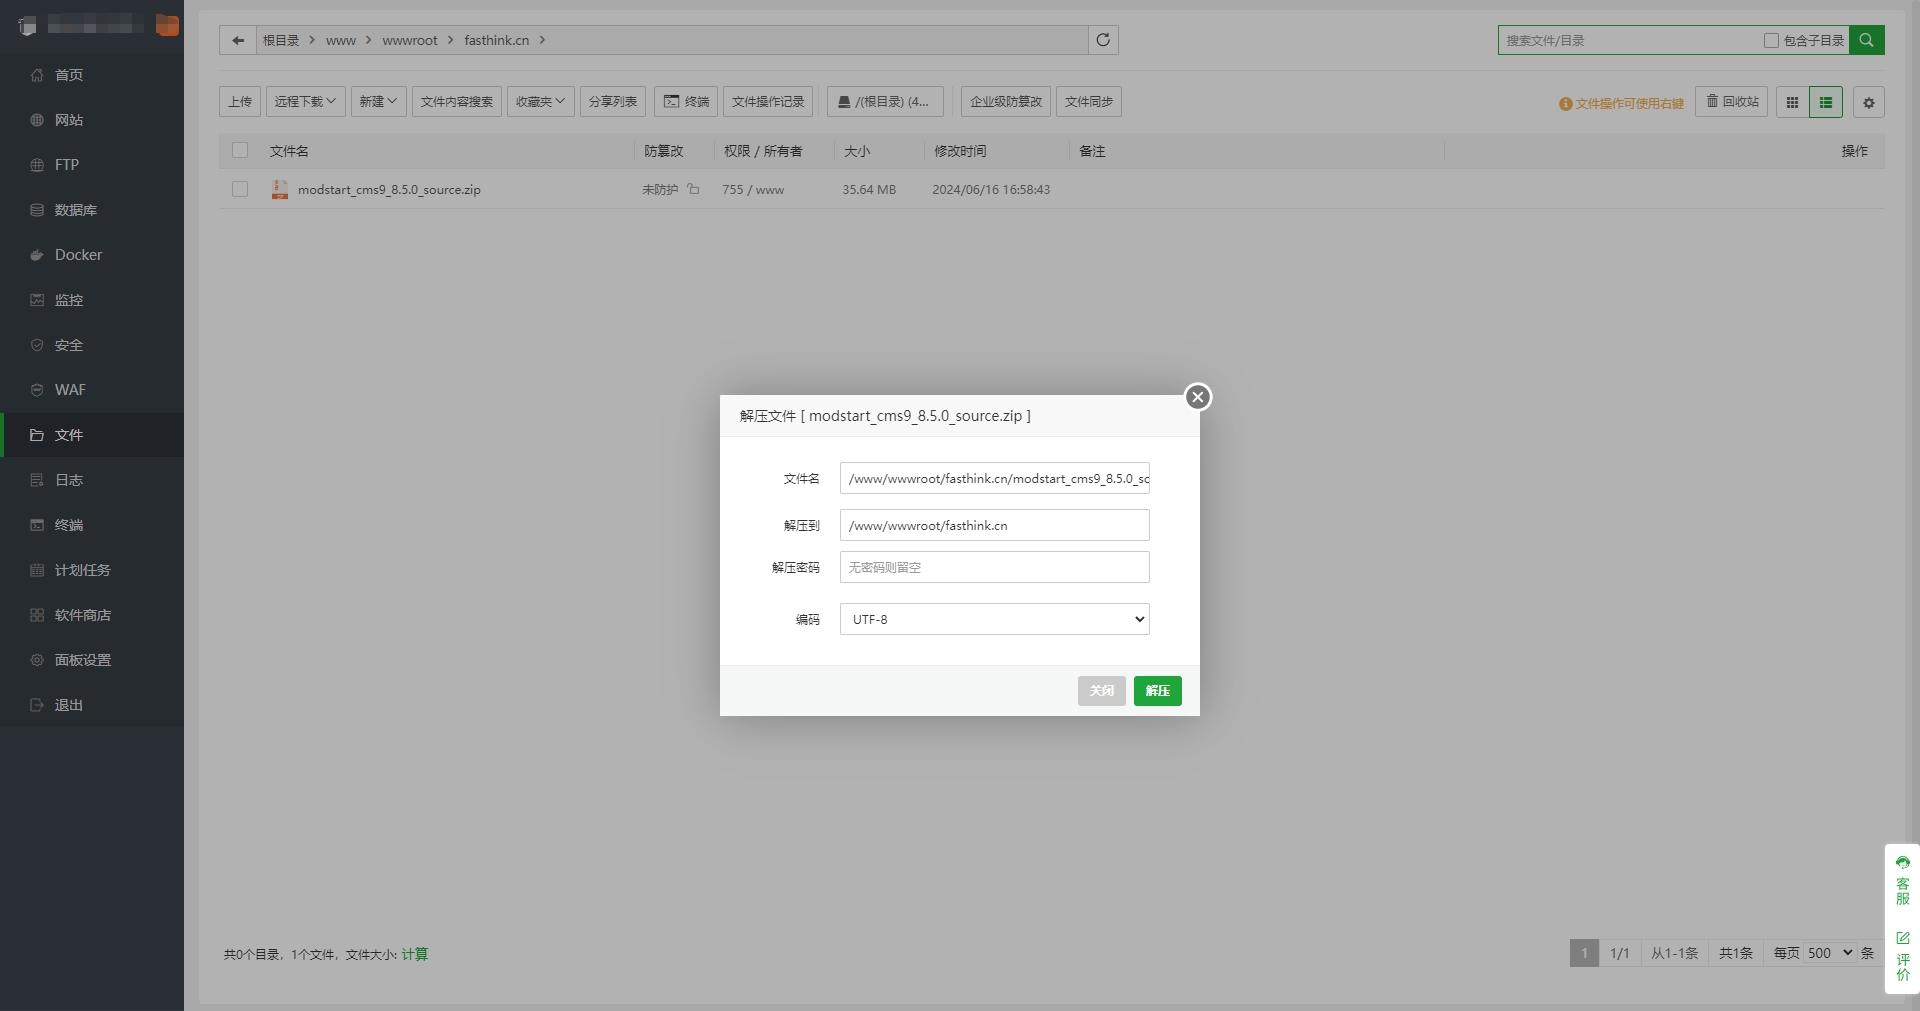This screenshot has width=1920, height=1011.
Task: Click the 搜索文件/目录 search box
Action: click(1630, 40)
